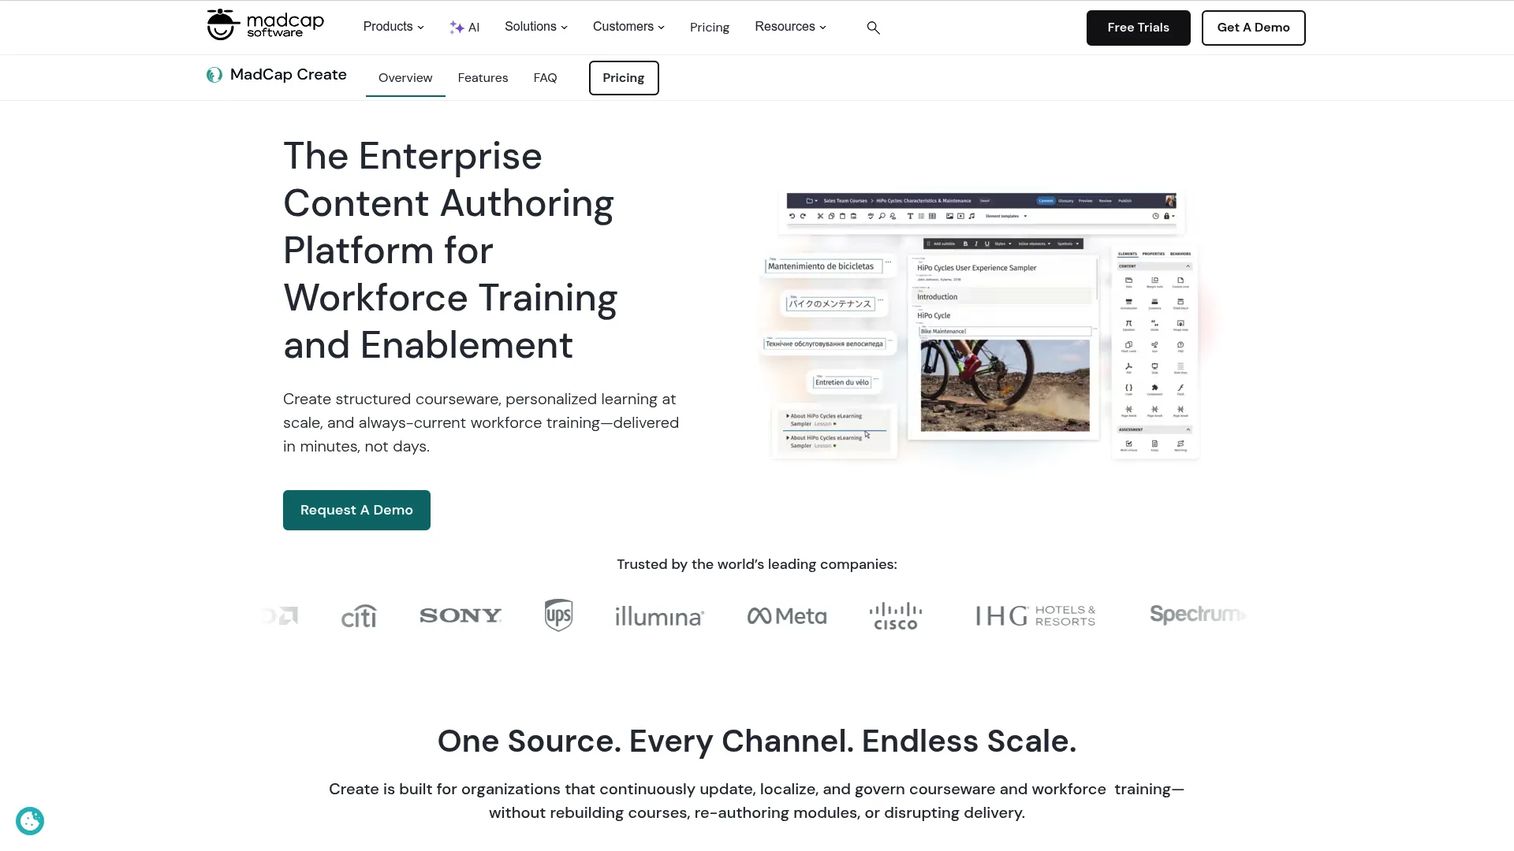This screenshot has width=1514, height=851.
Task: Click the outlined Pricing button in subnav
Action: click(624, 78)
